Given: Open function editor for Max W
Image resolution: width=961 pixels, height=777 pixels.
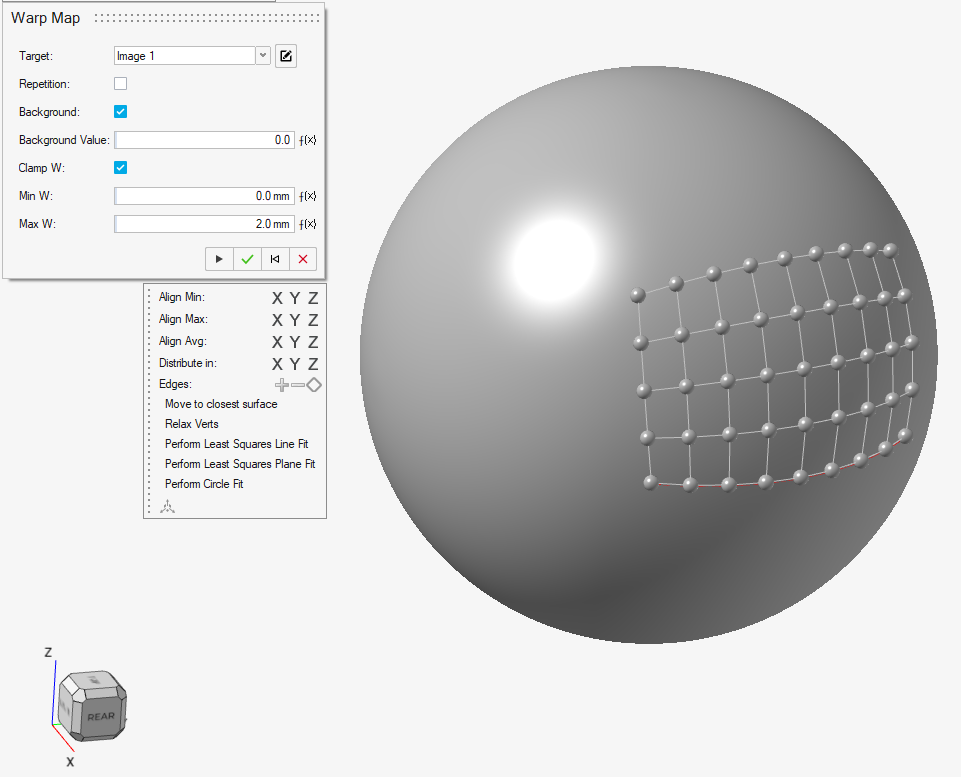Looking at the screenshot, I should 309,225.
